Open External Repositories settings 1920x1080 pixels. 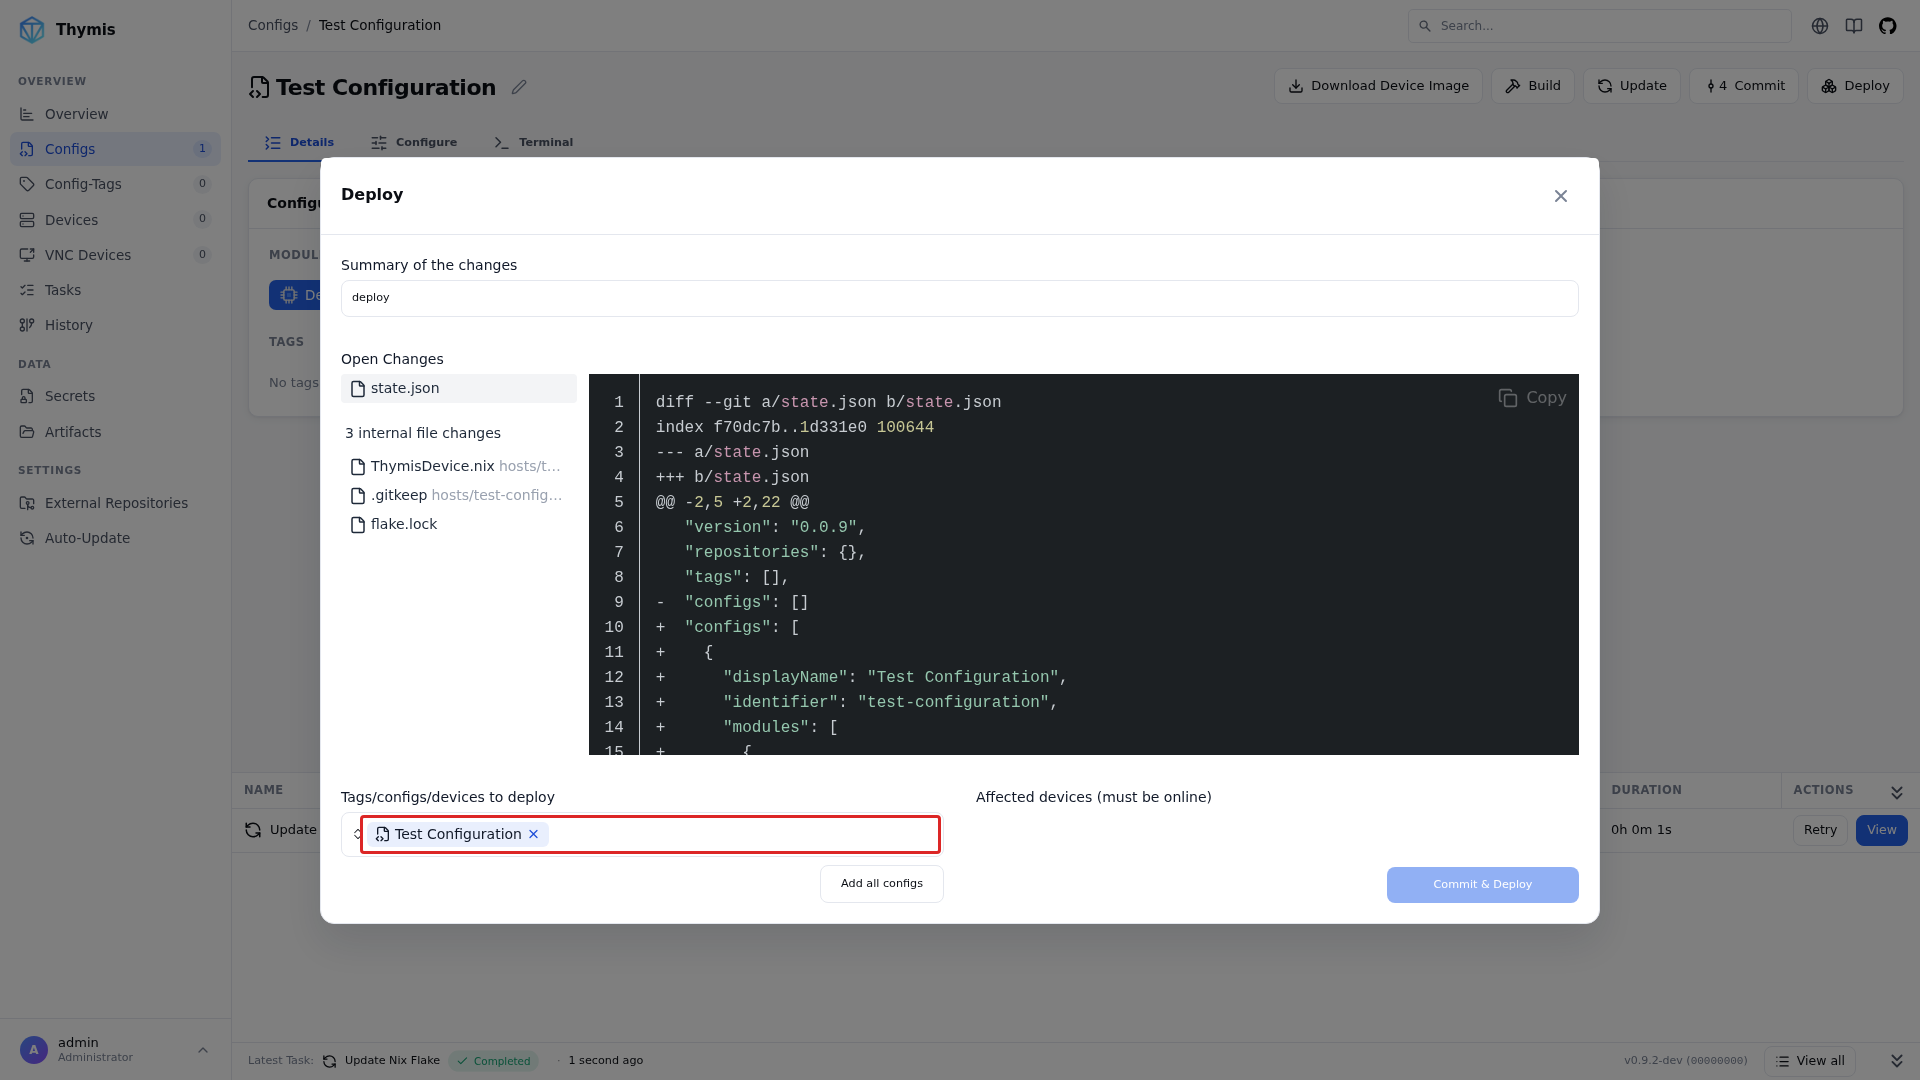[115, 503]
